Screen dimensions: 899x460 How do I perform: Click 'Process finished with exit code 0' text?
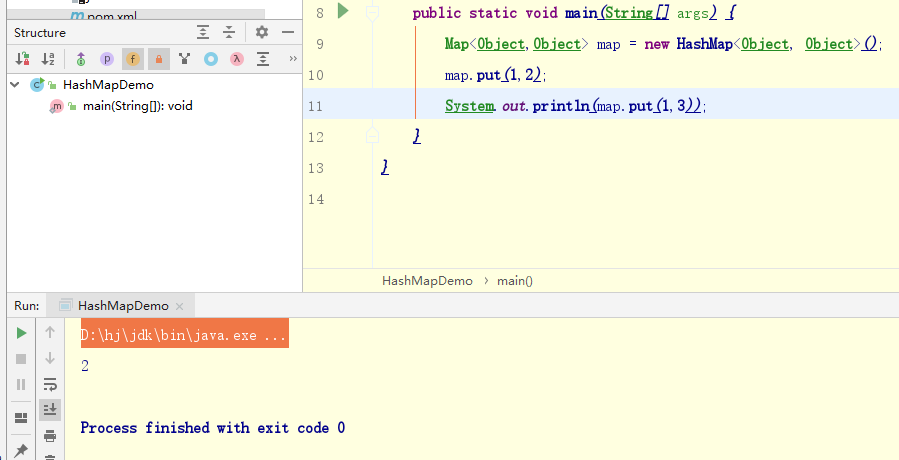coord(213,428)
